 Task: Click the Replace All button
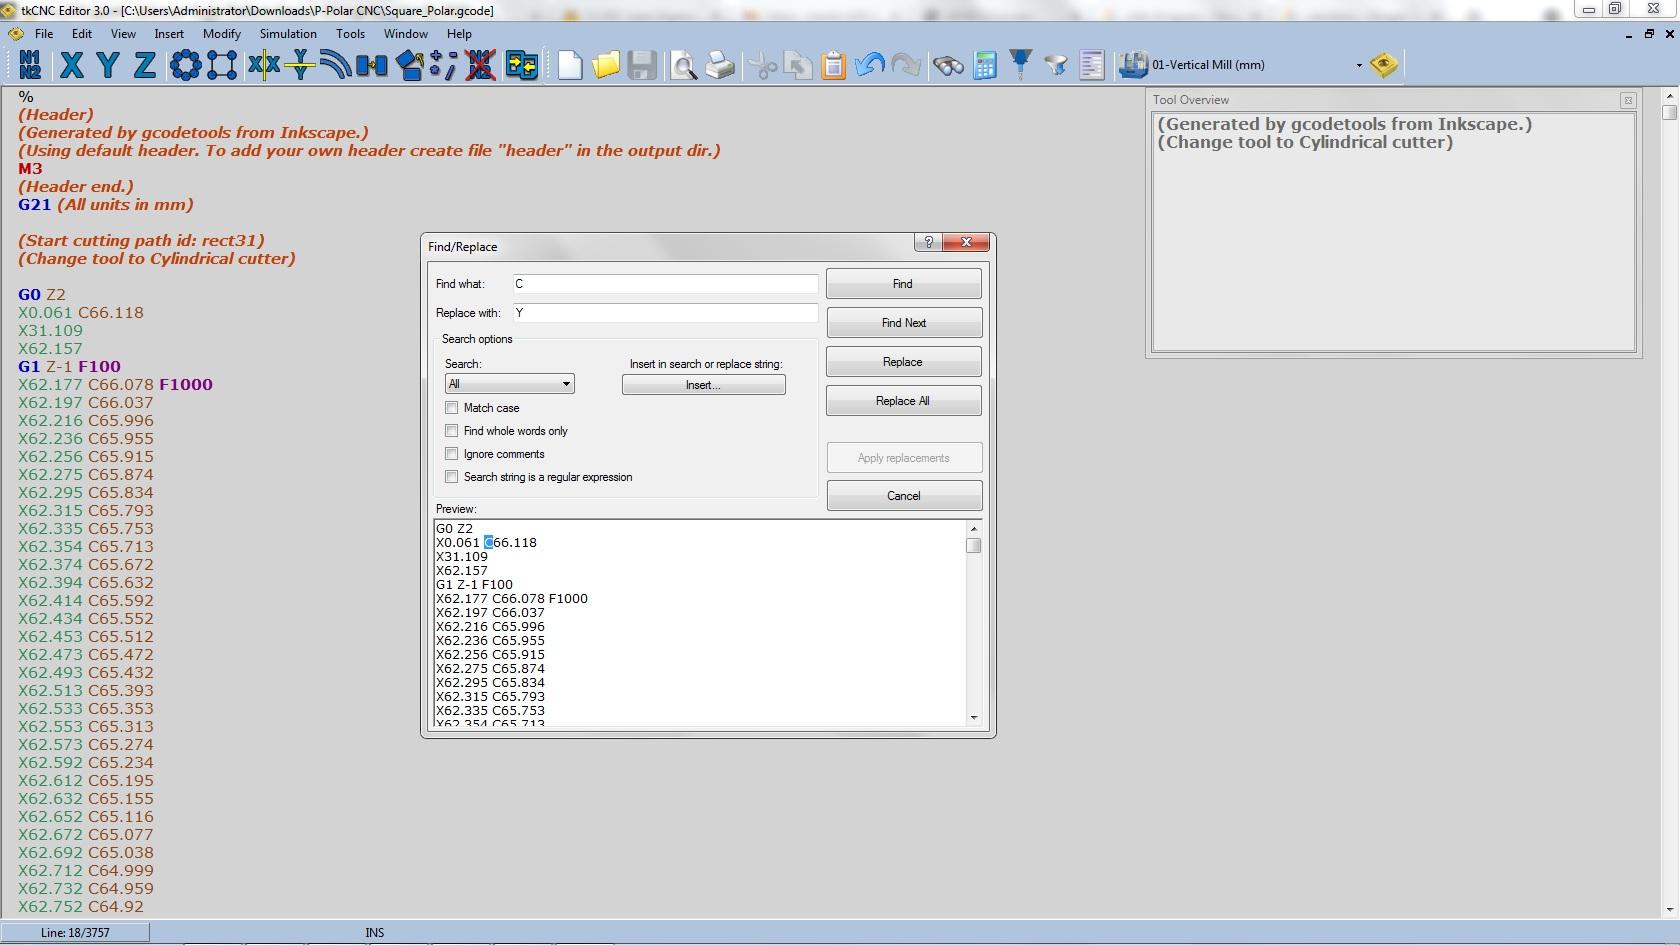coord(903,401)
